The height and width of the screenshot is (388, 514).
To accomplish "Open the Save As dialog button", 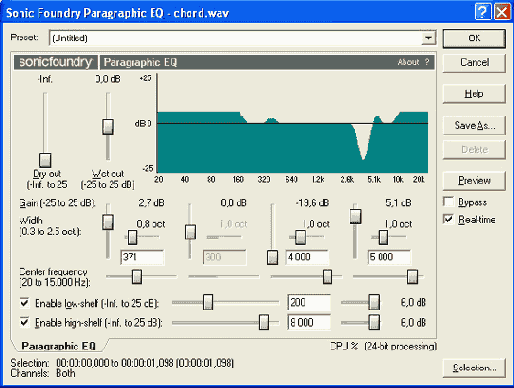I will pyautogui.click(x=474, y=125).
